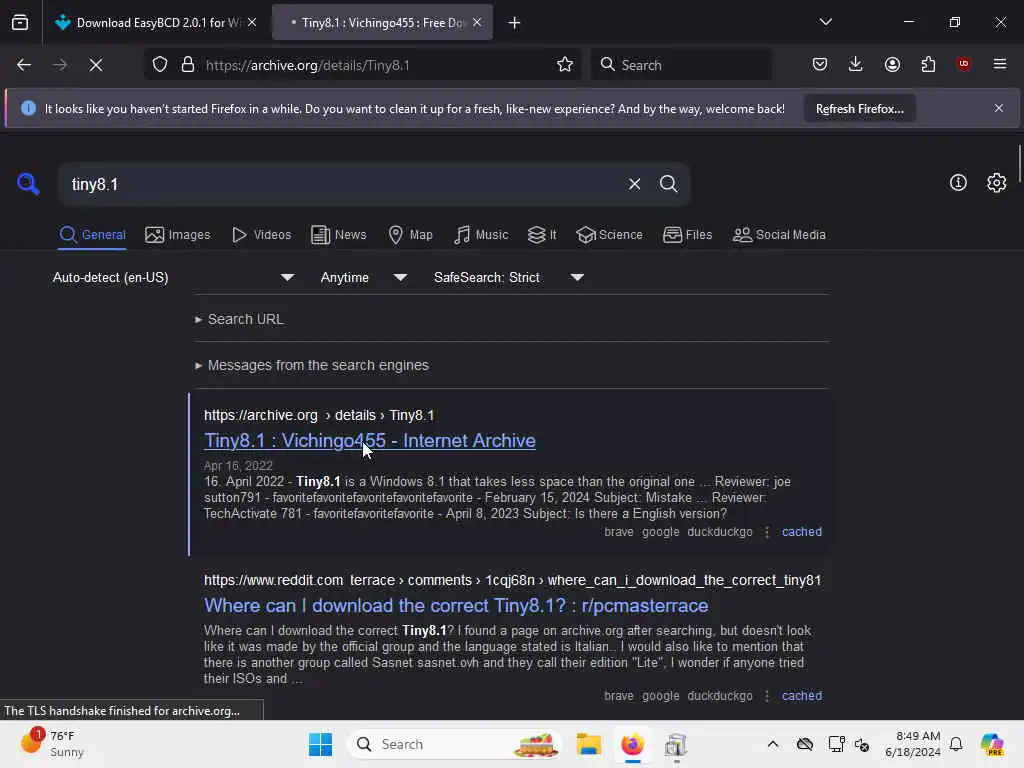Open search preferences gear icon
The image size is (1024, 768).
(x=997, y=183)
